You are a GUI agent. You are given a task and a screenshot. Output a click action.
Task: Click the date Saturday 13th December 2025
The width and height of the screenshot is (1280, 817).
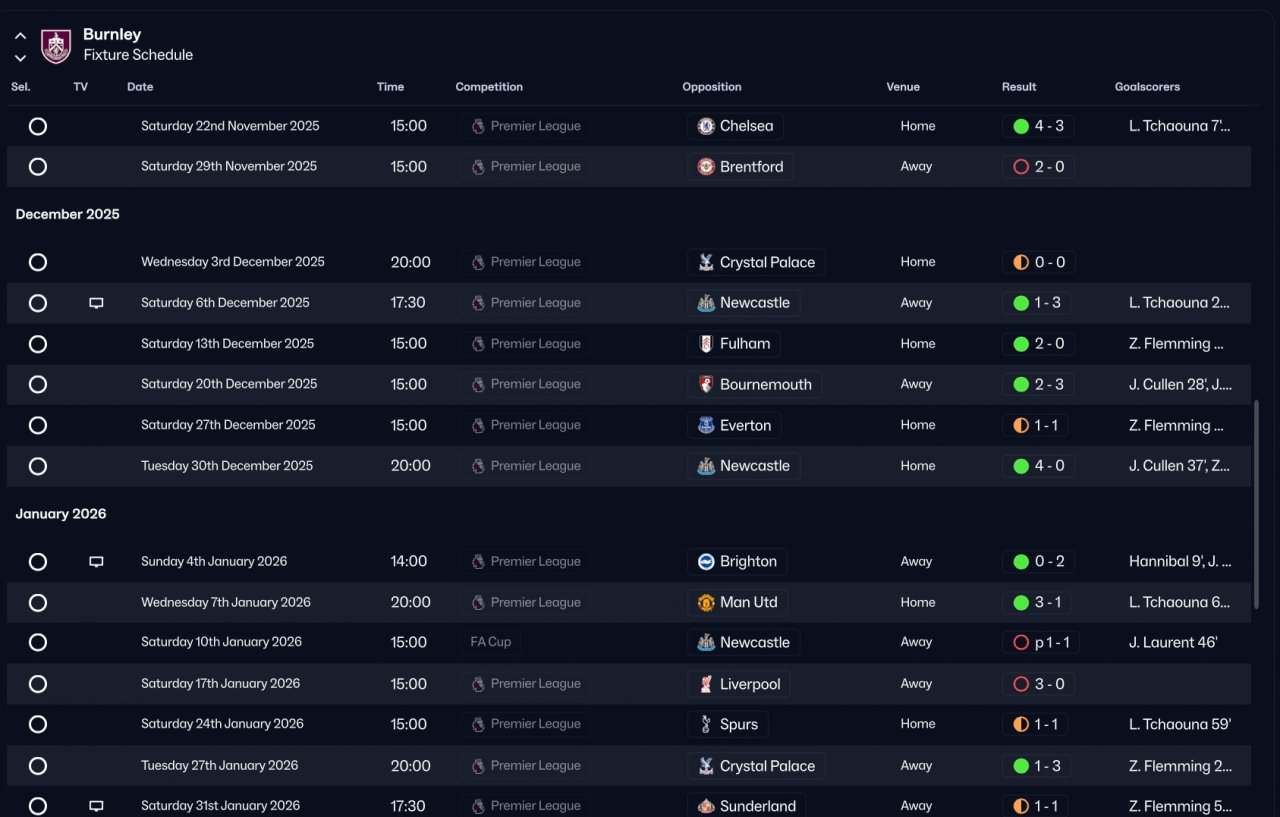coord(228,344)
